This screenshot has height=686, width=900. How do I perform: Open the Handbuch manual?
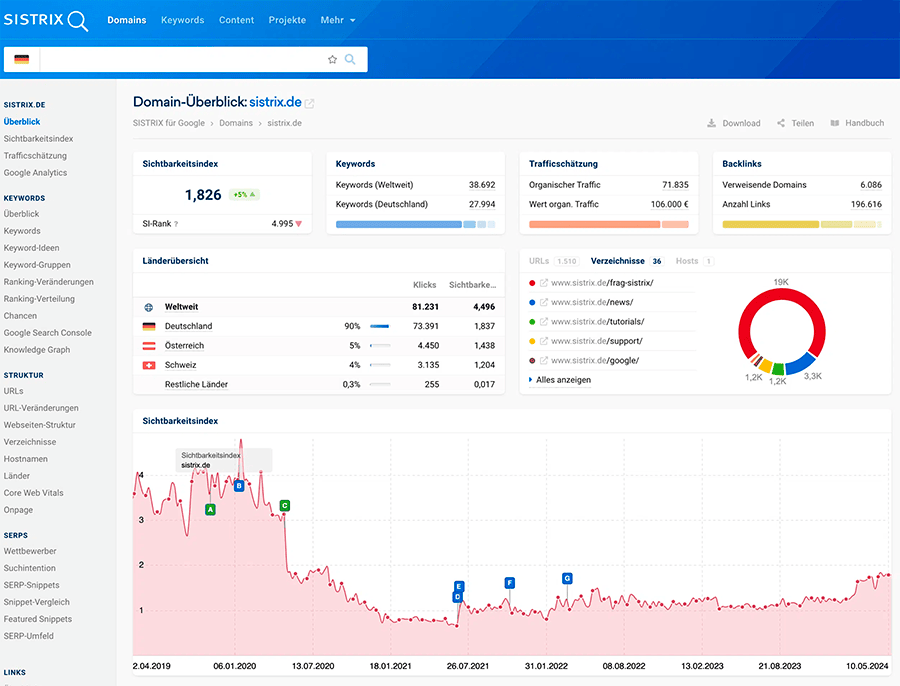(x=857, y=123)
